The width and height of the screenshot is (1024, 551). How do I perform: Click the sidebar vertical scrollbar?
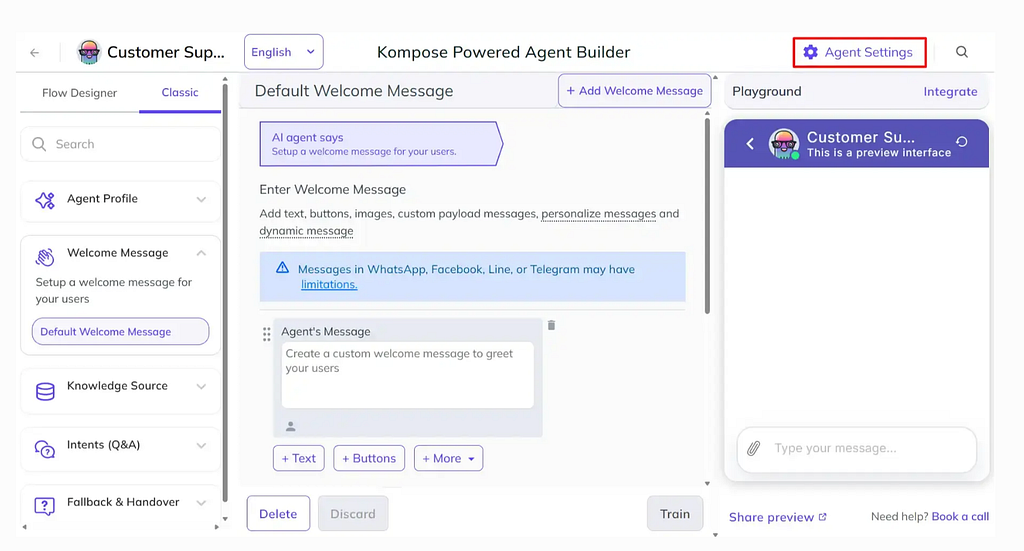point(225,294)
